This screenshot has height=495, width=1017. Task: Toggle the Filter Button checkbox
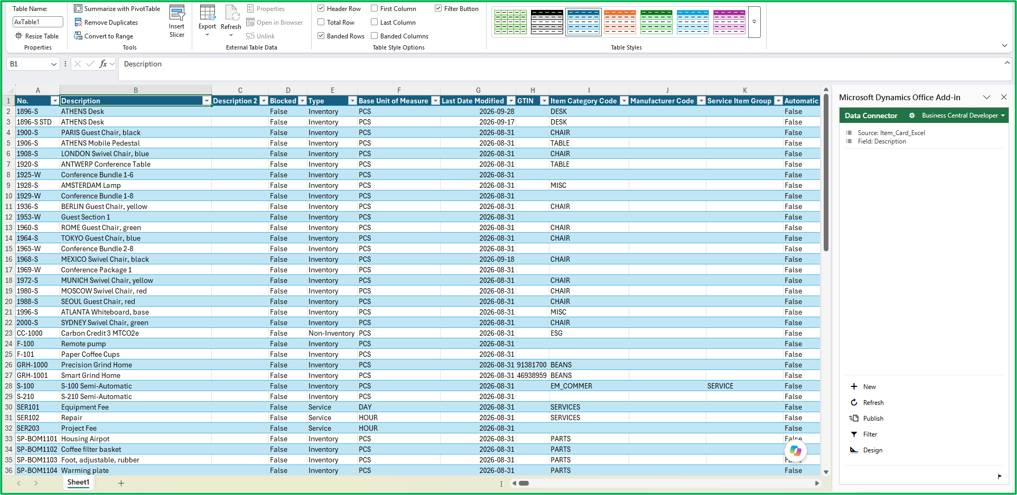coord(438,9)
